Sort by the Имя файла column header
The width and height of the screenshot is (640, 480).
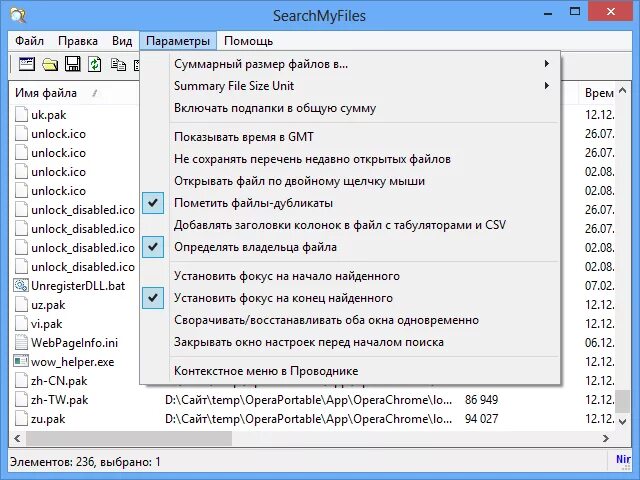coord(73,93)
